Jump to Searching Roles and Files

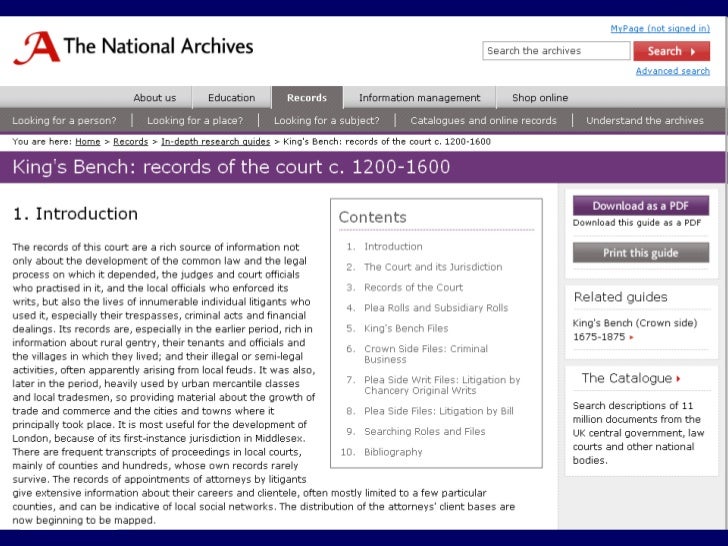click(x=424, y=431)
